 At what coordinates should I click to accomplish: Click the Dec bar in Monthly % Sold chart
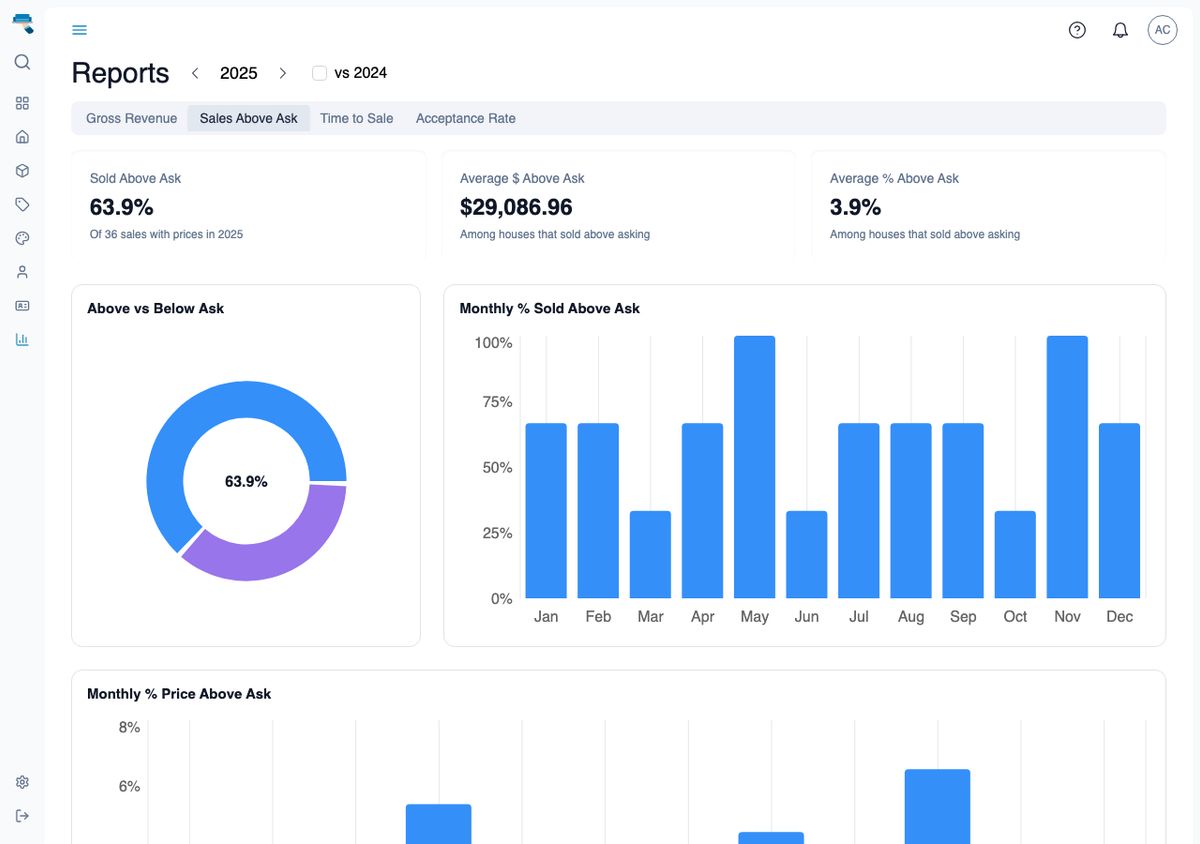click(1120, 511)
